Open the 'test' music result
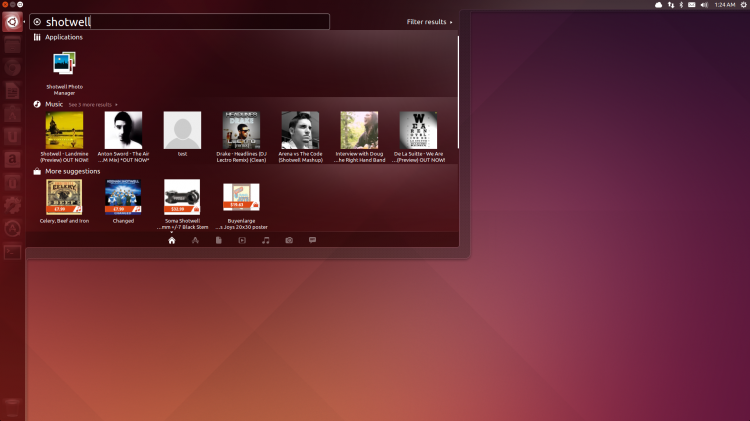 pyautogui.click(x=182, y=134)
